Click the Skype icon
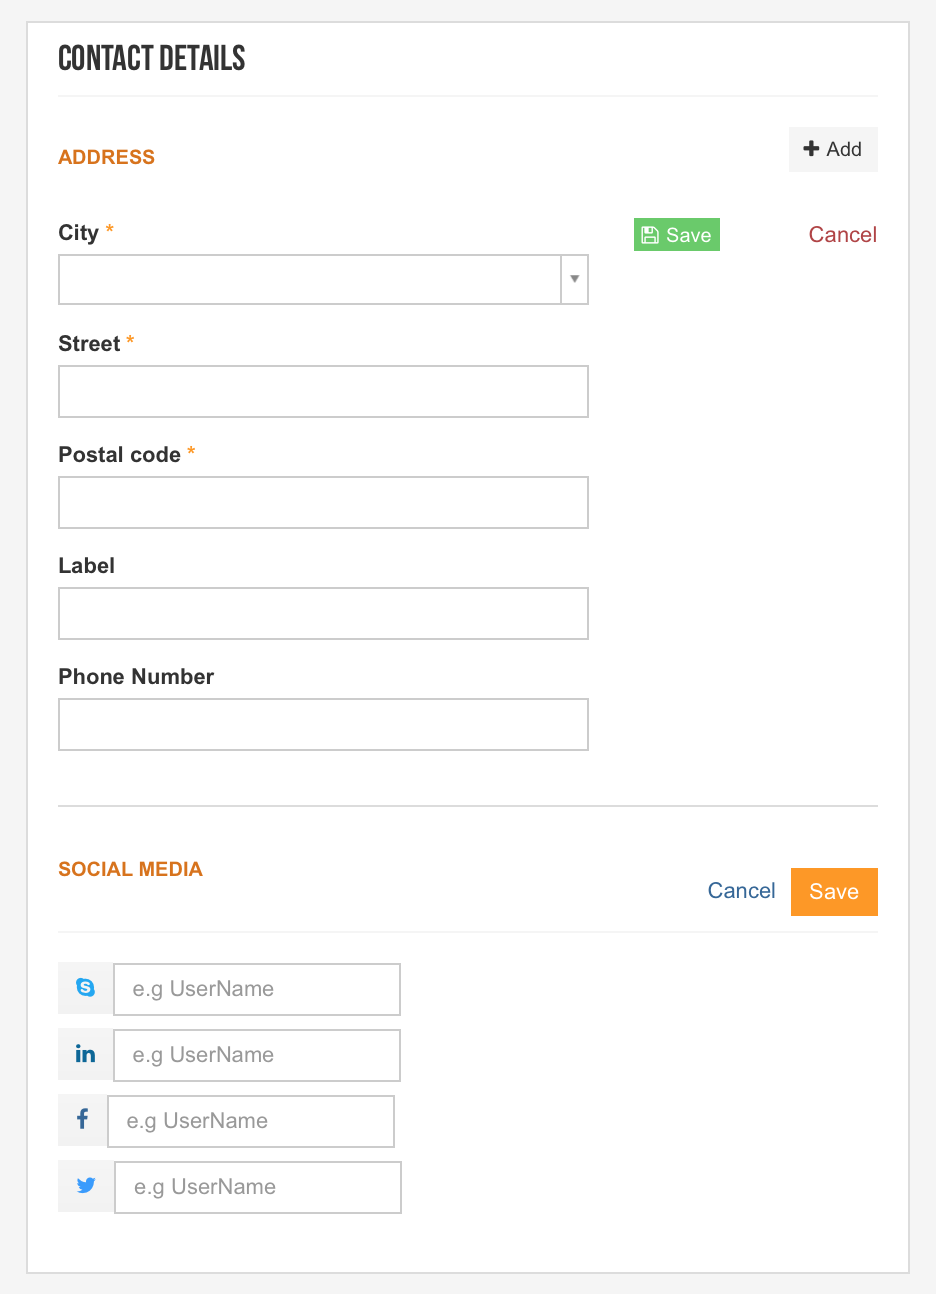Screen dimensions: 936x1294 coord(86,988)
